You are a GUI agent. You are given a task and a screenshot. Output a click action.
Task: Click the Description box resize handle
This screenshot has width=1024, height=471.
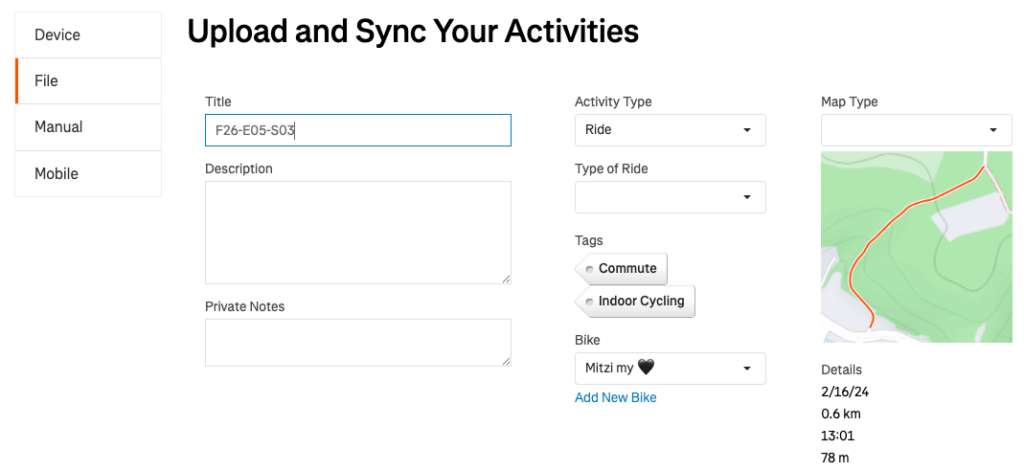click(x=506, y=279)
